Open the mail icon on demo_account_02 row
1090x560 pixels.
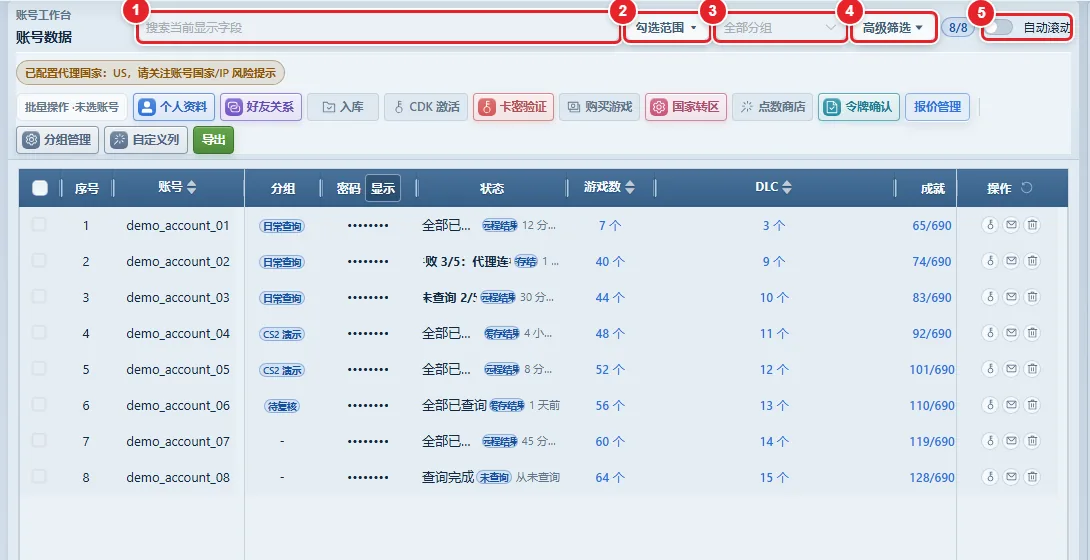(x=1011, y=261)
